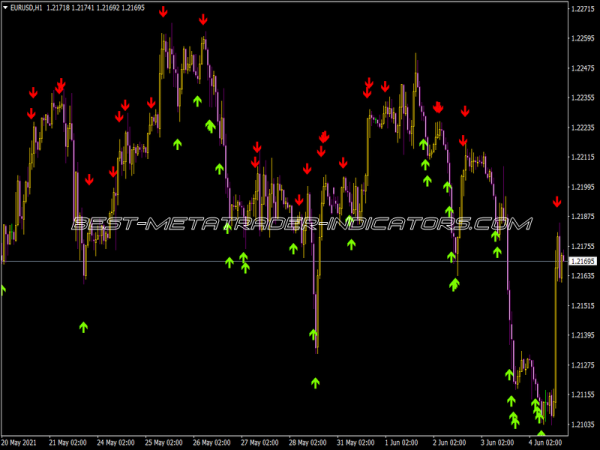Click the current price tag 1.21695 on the axis

pyautogui.click(x=581, y=262)
